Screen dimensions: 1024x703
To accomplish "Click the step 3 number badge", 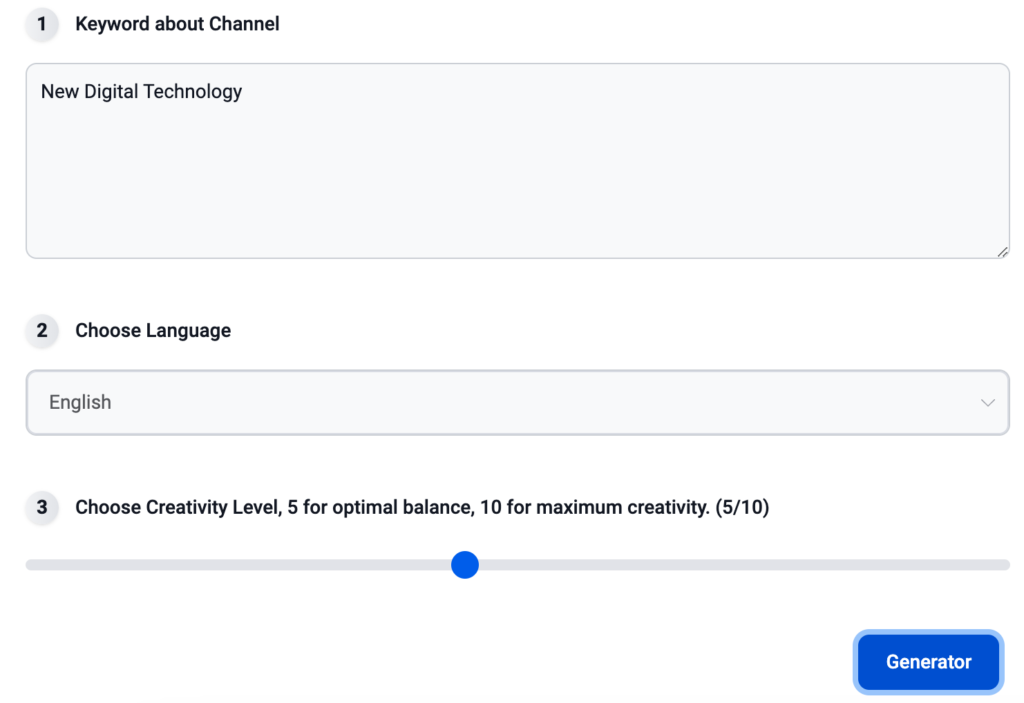I will [x=41, y=507].
